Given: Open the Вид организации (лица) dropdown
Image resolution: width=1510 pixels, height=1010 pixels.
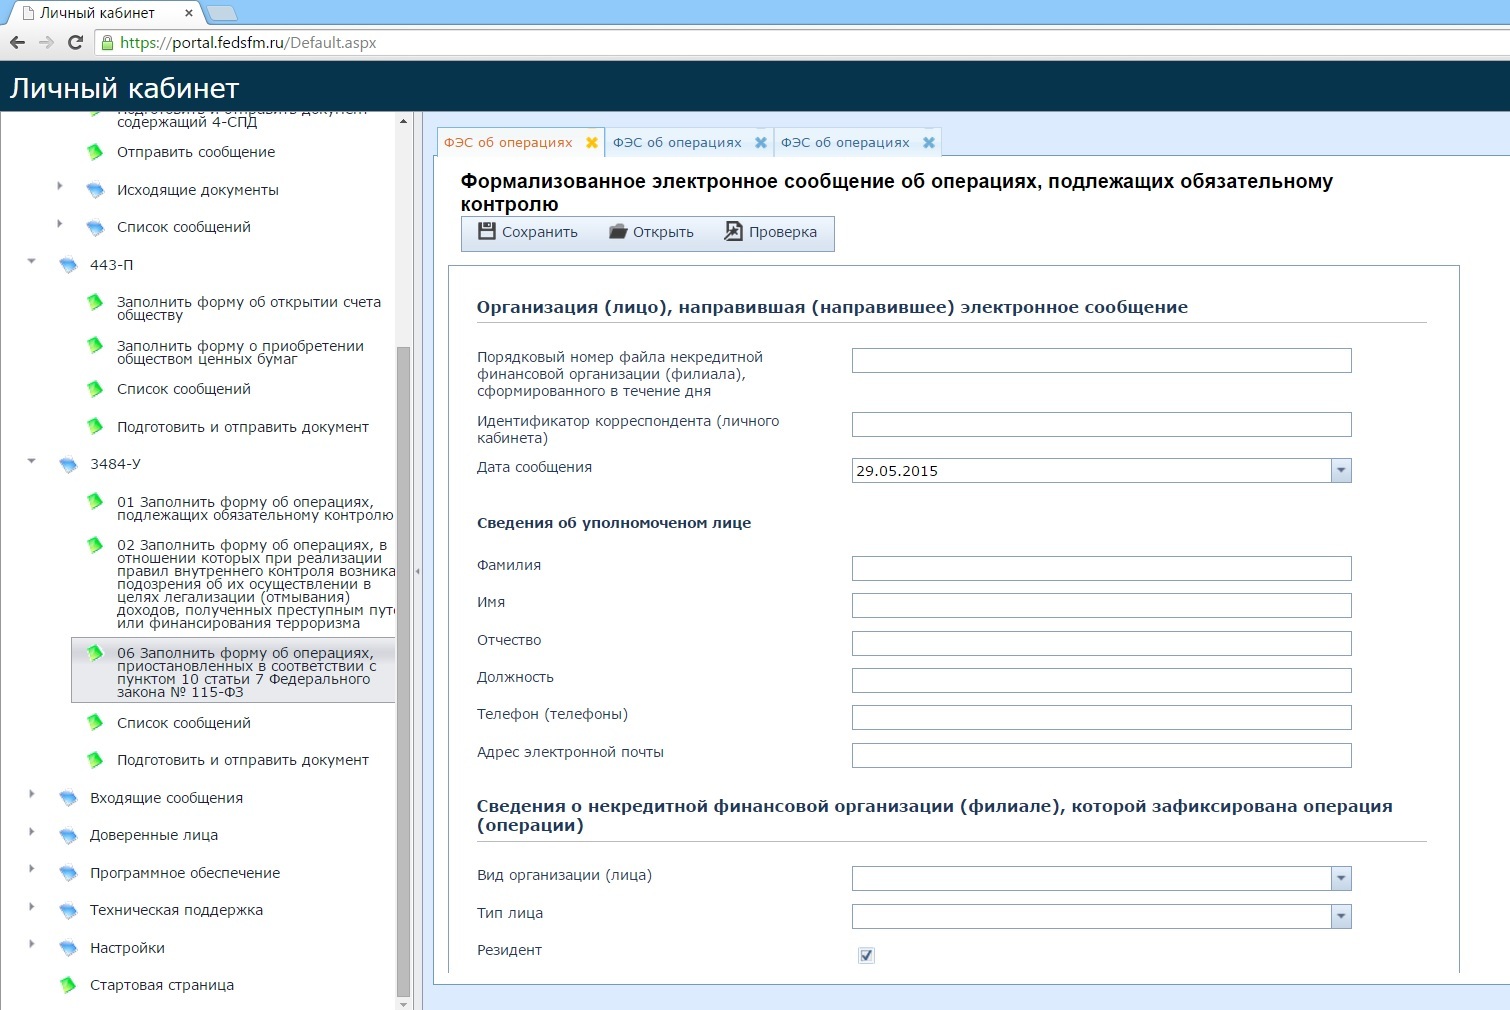Looking at the screenshot, I should 1341,878.
